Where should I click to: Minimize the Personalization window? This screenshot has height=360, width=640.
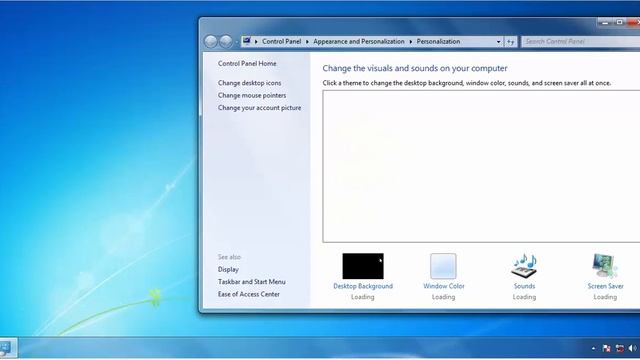(605, 22)
